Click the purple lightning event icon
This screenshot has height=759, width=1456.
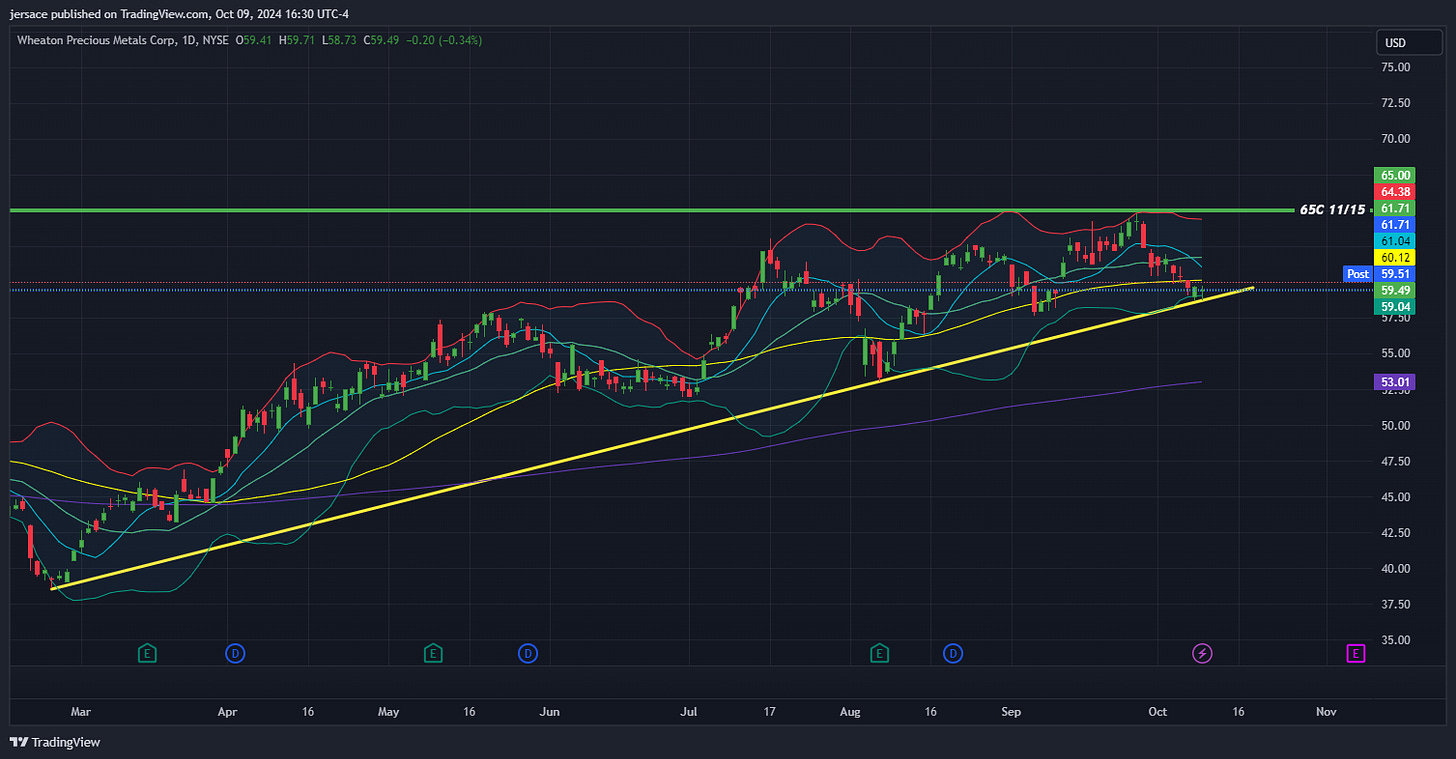click(1203, 653)
